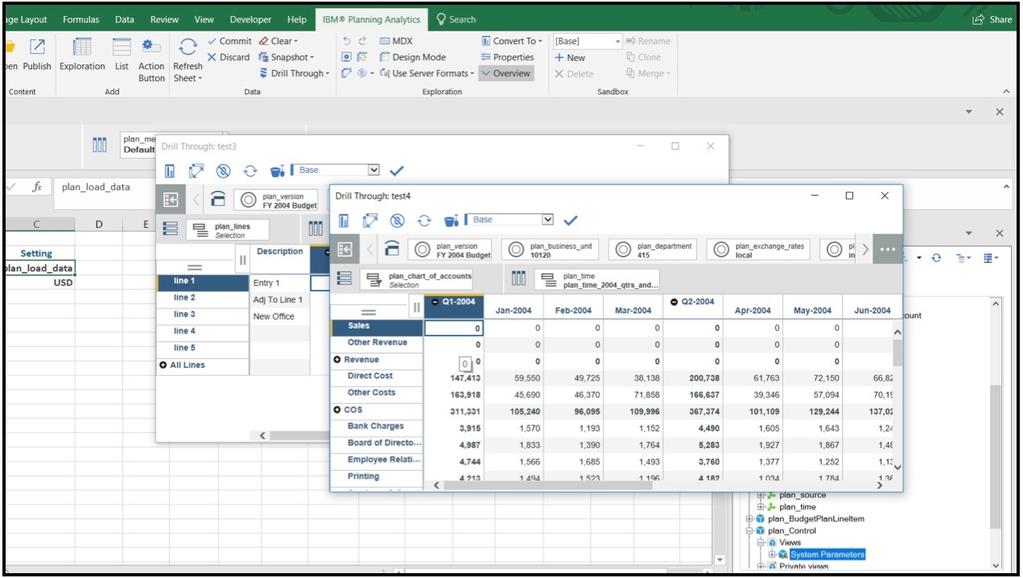The image size is (1023, 578).
Task: Click the suppress zeros icon in test3 toolbar
Action: [x=223, y=171]
